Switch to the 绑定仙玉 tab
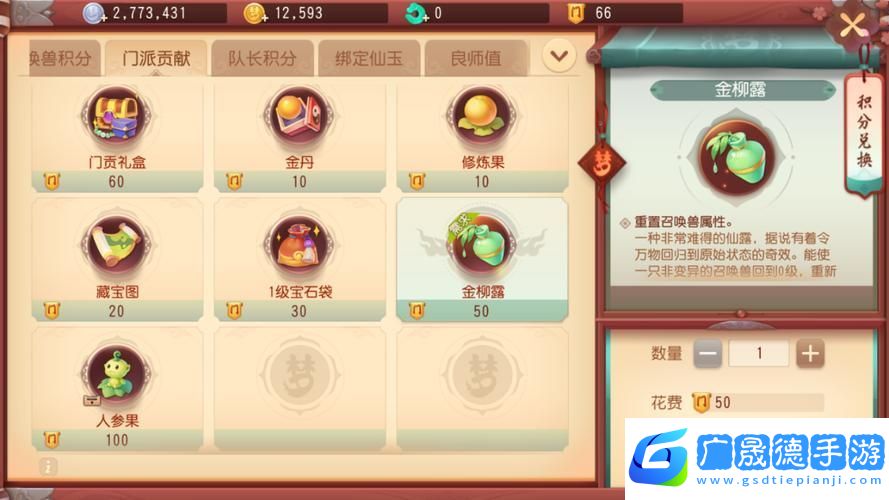This screenshot has width=889, height=500. [369, 58]
